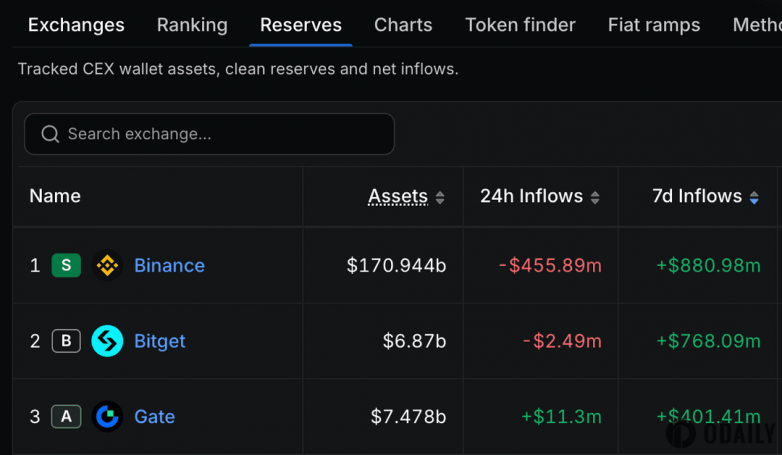Viewport: 782px width, 455px height.
Task: Go to the Token finder tab
Action: click(520, 25)
